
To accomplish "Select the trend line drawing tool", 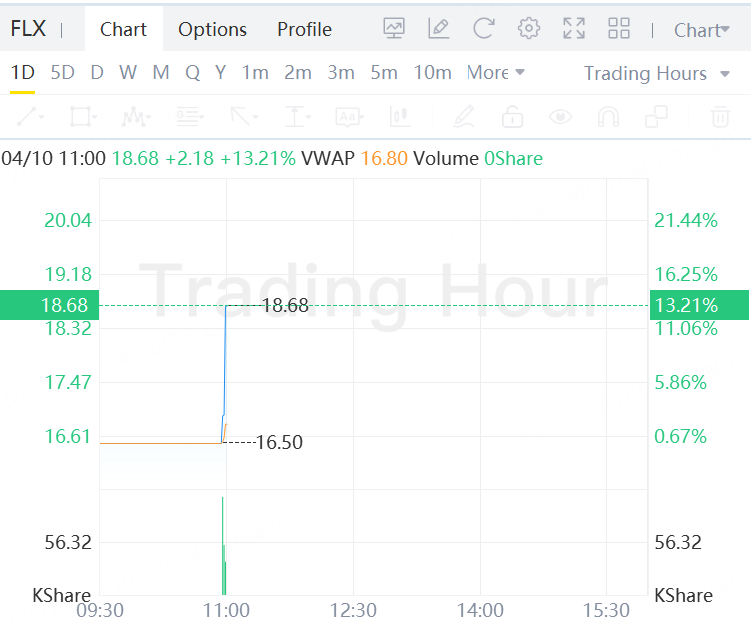I will (30, 117).
